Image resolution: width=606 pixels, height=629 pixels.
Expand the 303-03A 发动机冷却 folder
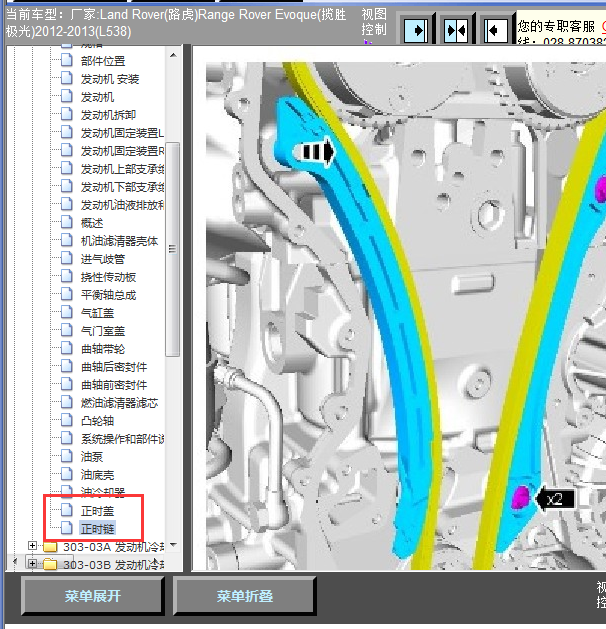(x=32, y=546)
